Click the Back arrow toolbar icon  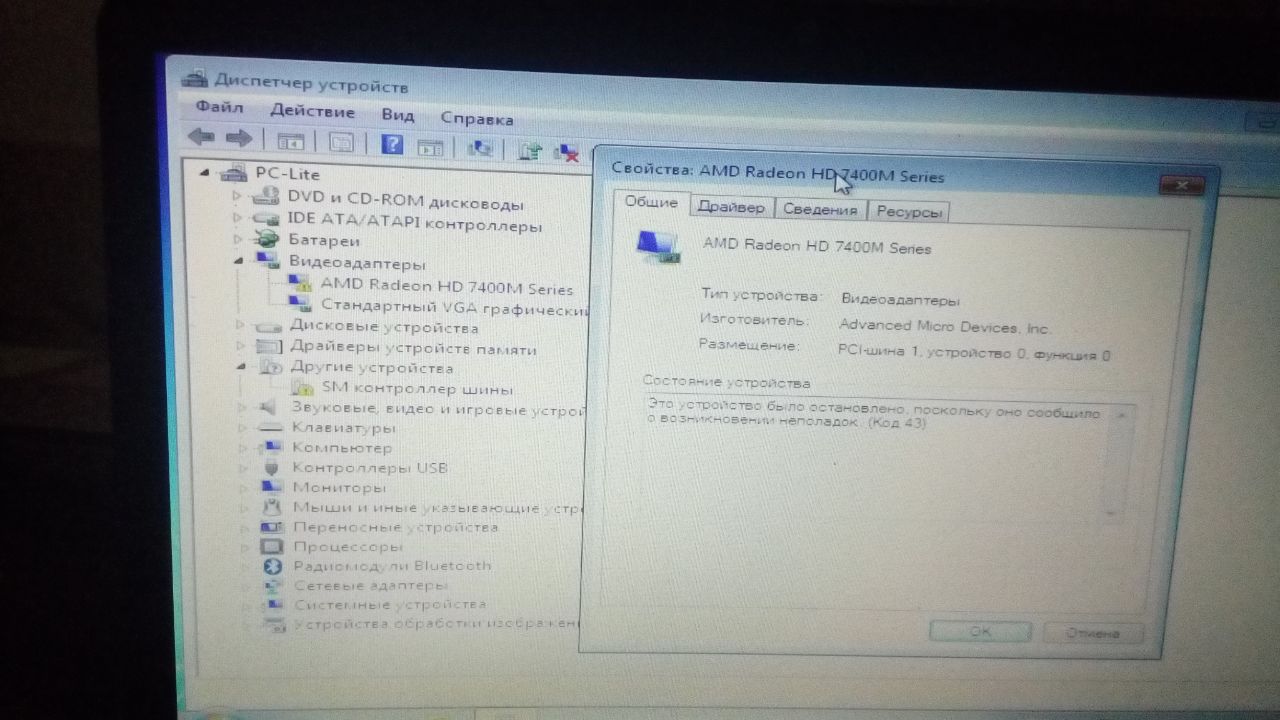(x=201, y=137)
